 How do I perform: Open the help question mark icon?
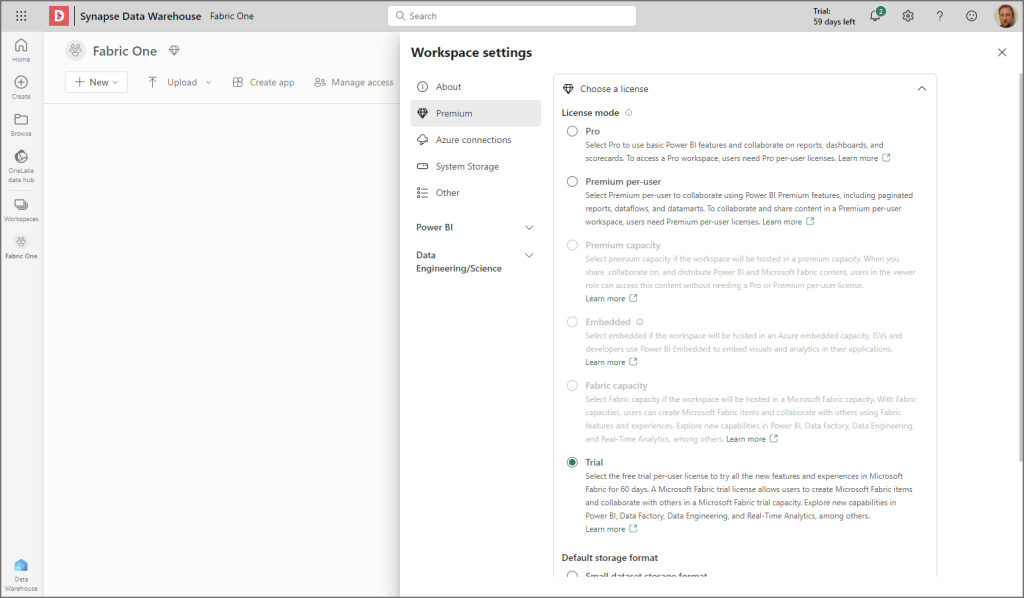point(940,16)
